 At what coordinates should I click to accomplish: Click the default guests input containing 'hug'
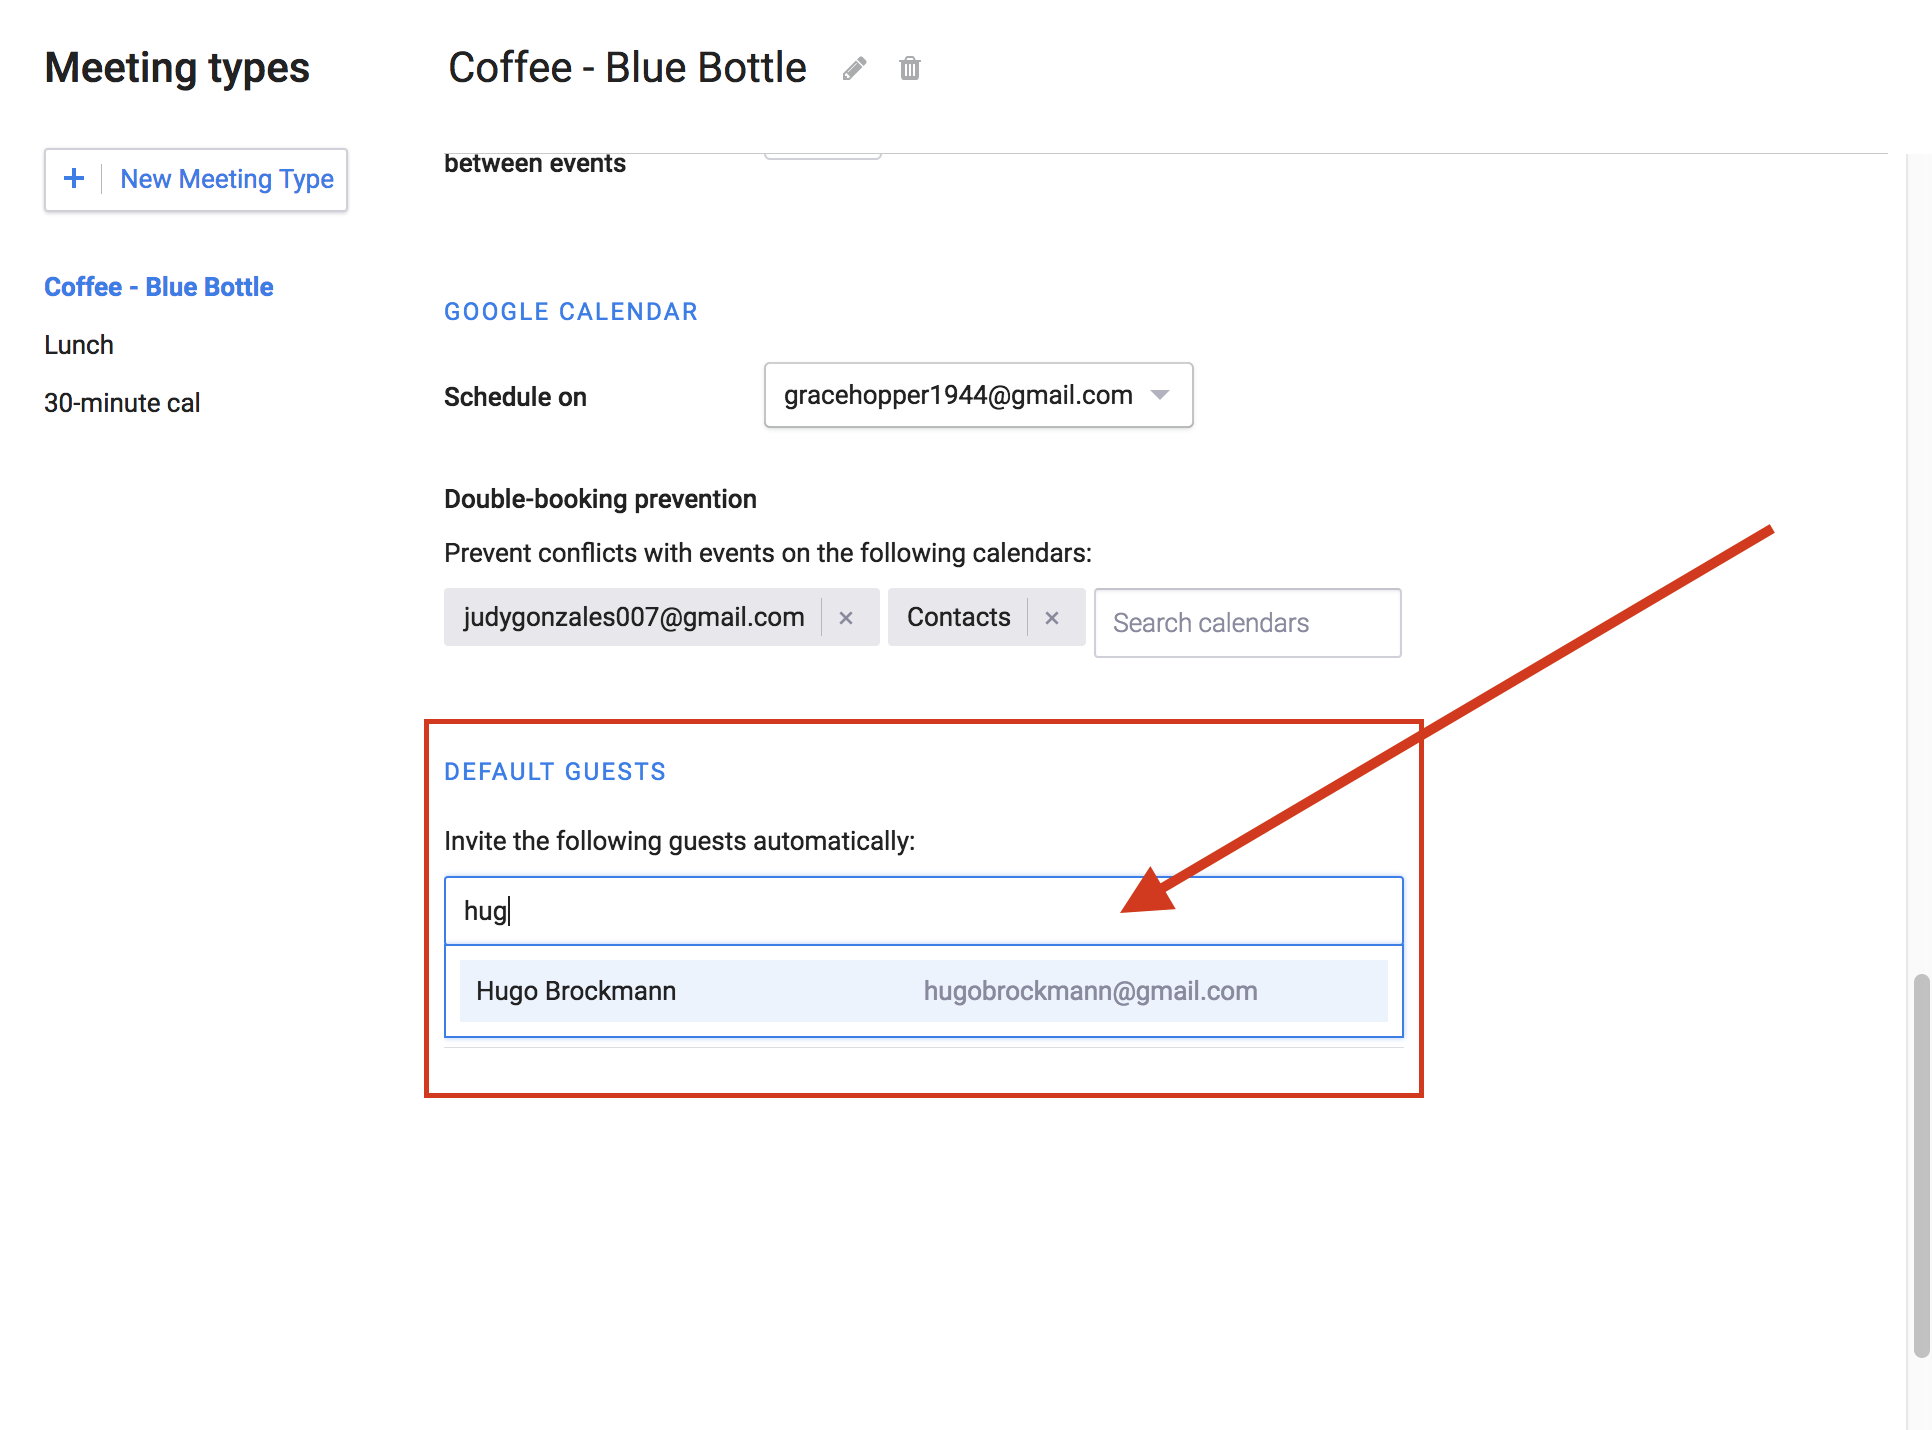pos(922,910)
